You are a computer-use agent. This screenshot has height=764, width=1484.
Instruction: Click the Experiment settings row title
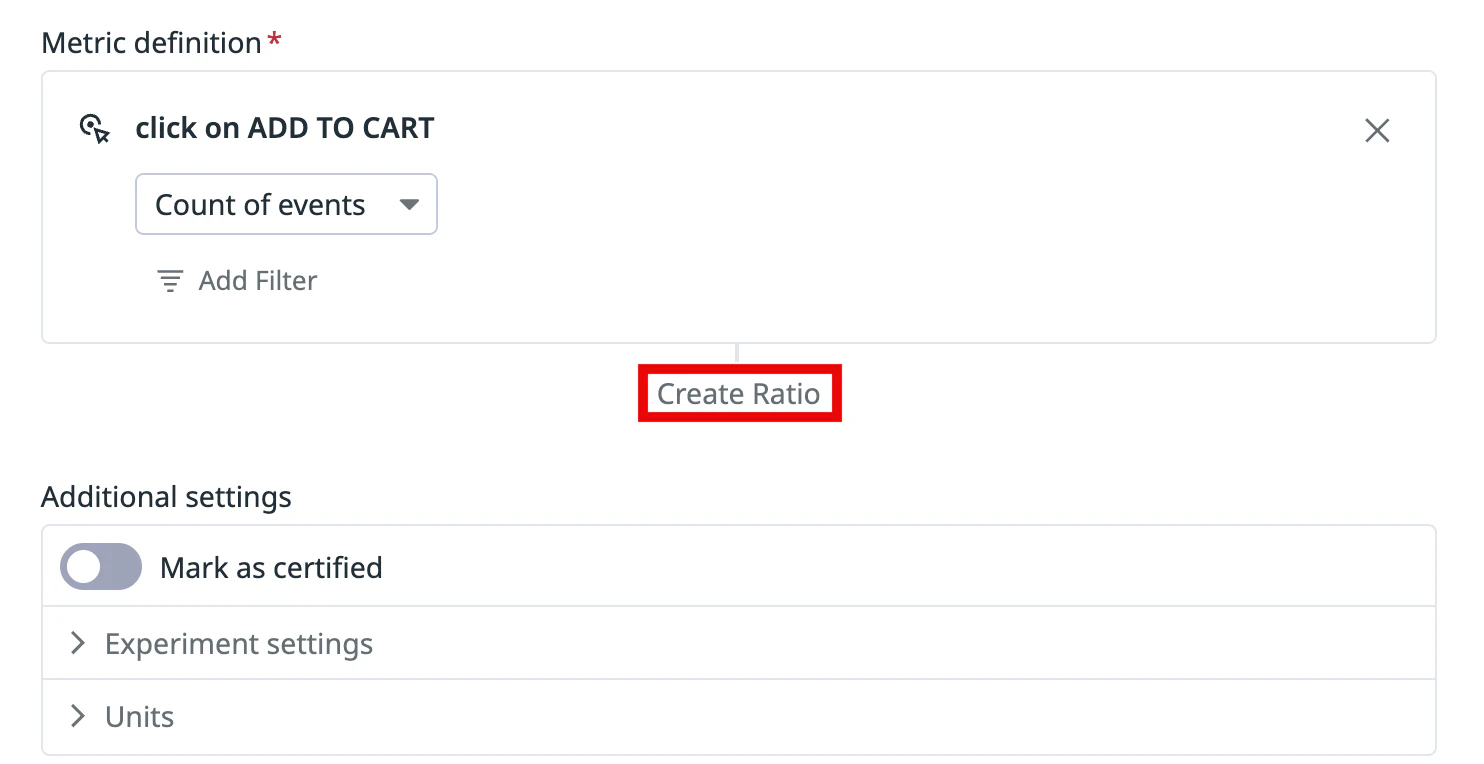[239, 643]
